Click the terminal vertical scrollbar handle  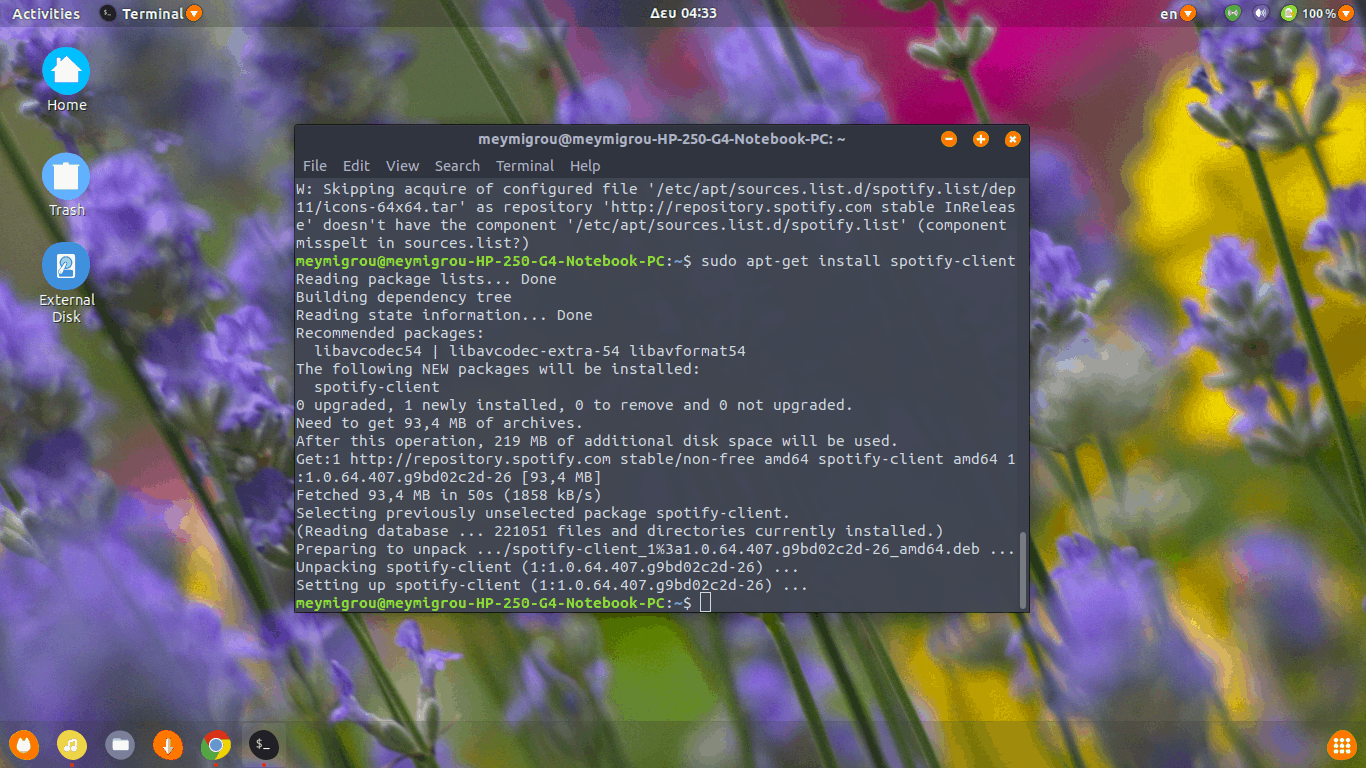pos(1022,569)
